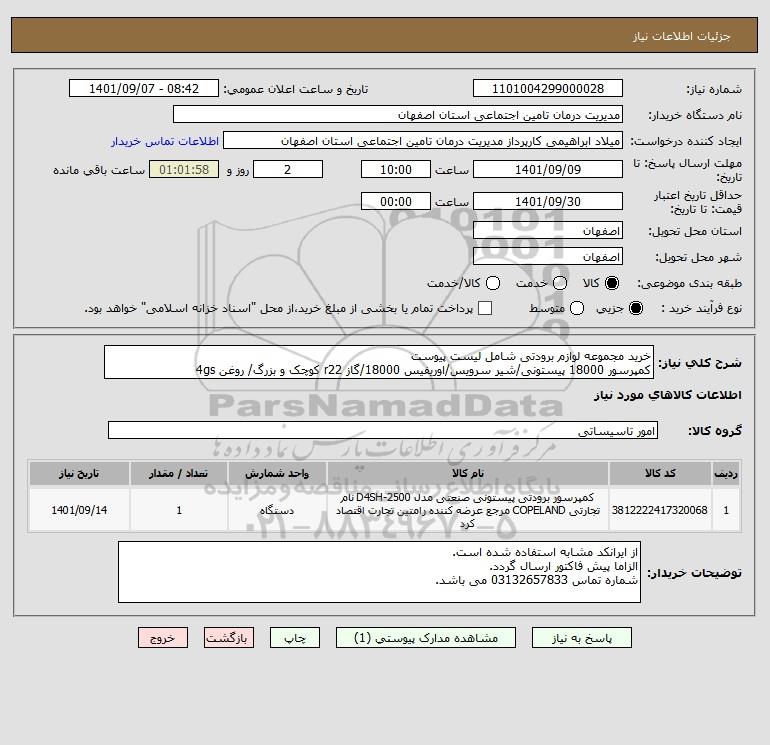The width and height of the screenshot is (770, 745).
Task: Click the countdown timer 01:01:58 field
Action: 184,169
